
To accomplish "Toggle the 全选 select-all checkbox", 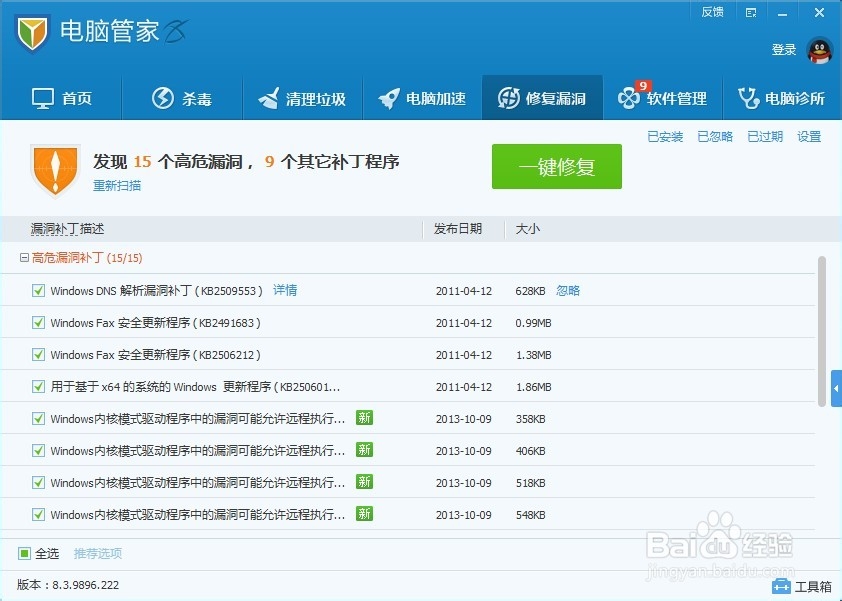I will [x=24, y=553].
